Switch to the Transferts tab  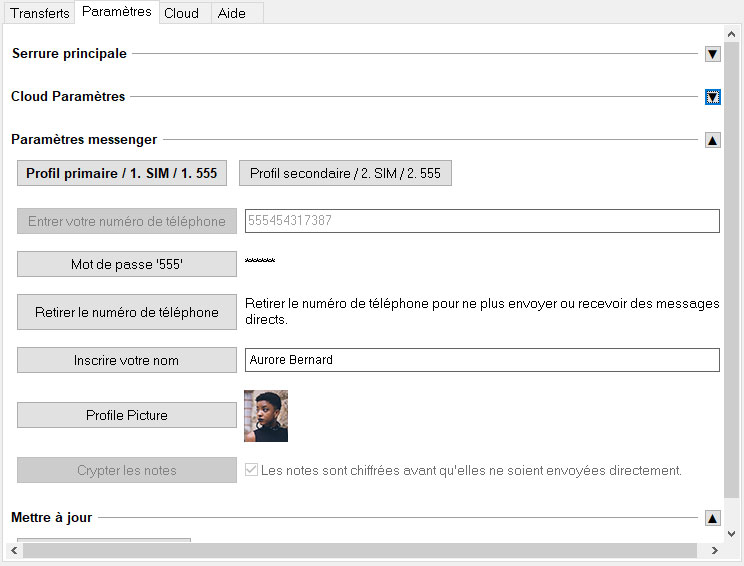pos(40,13)
